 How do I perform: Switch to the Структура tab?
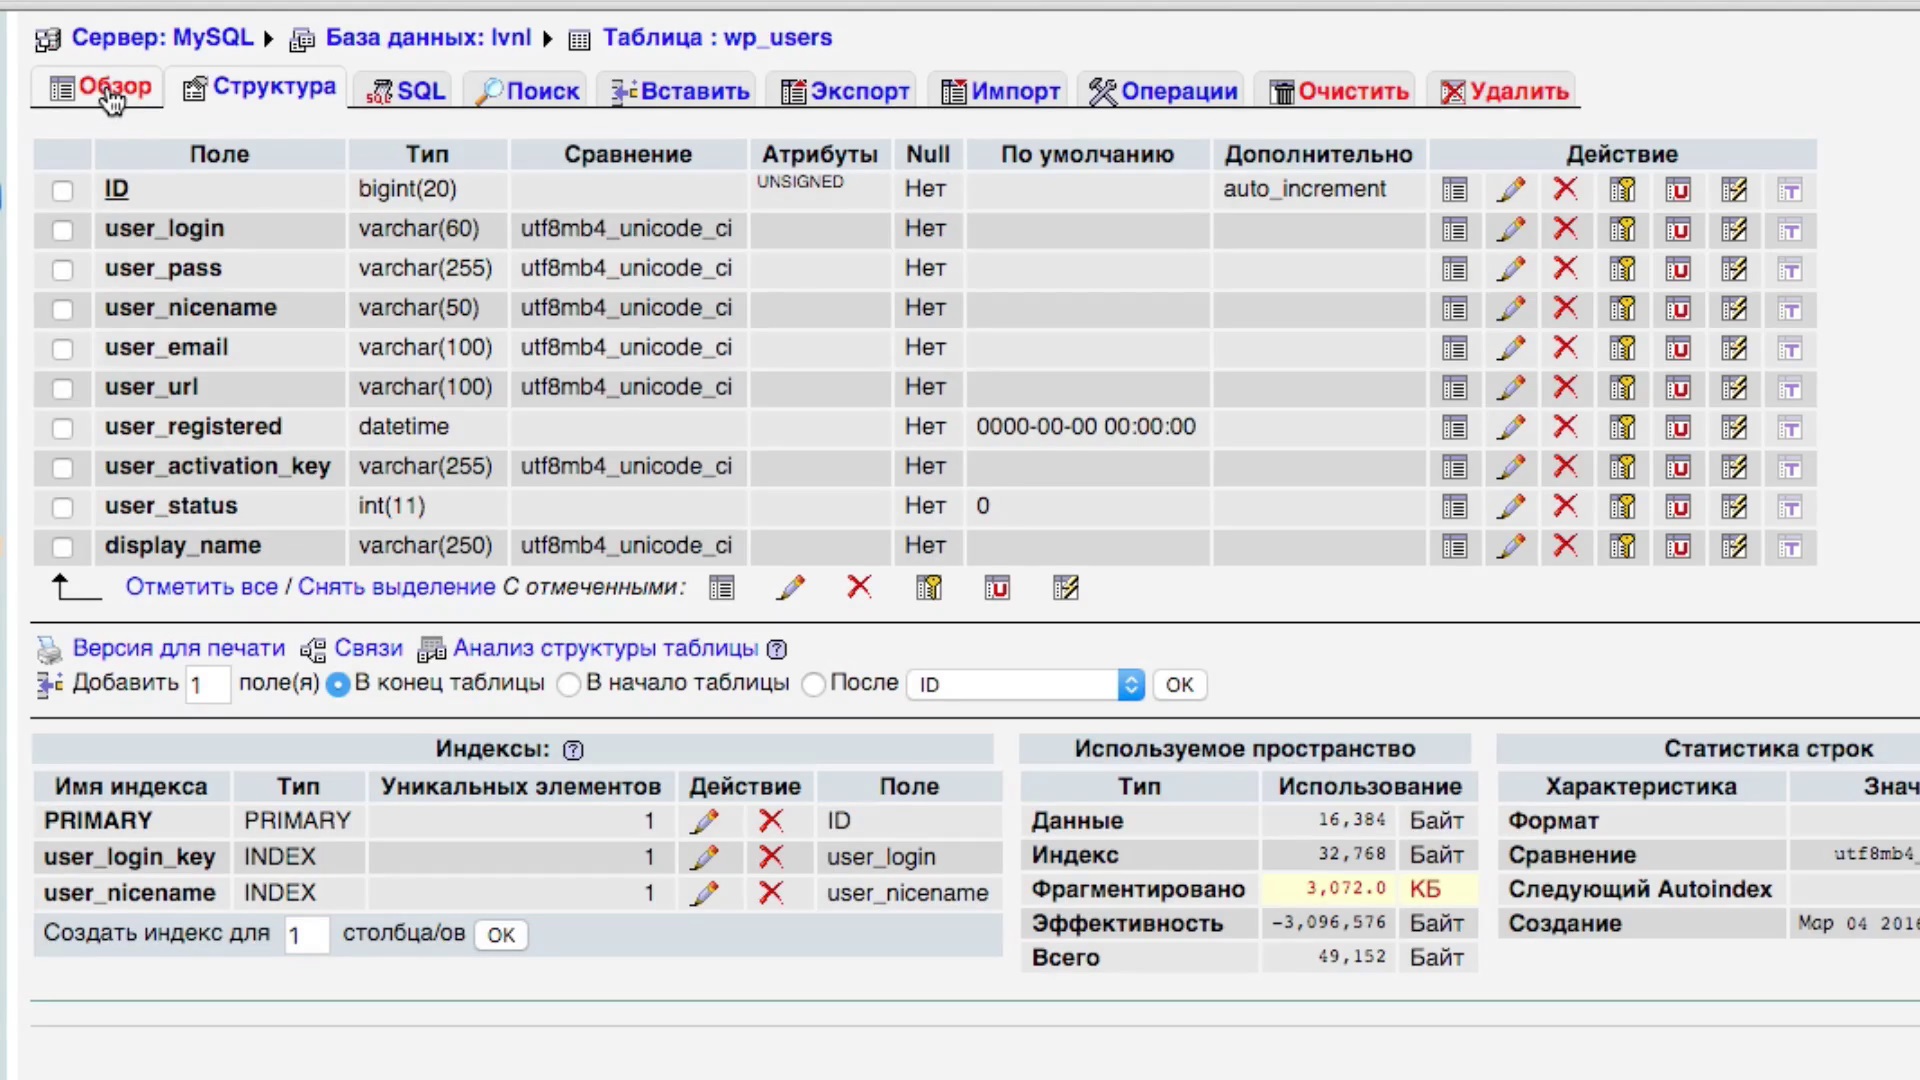[x=259, y=88]
